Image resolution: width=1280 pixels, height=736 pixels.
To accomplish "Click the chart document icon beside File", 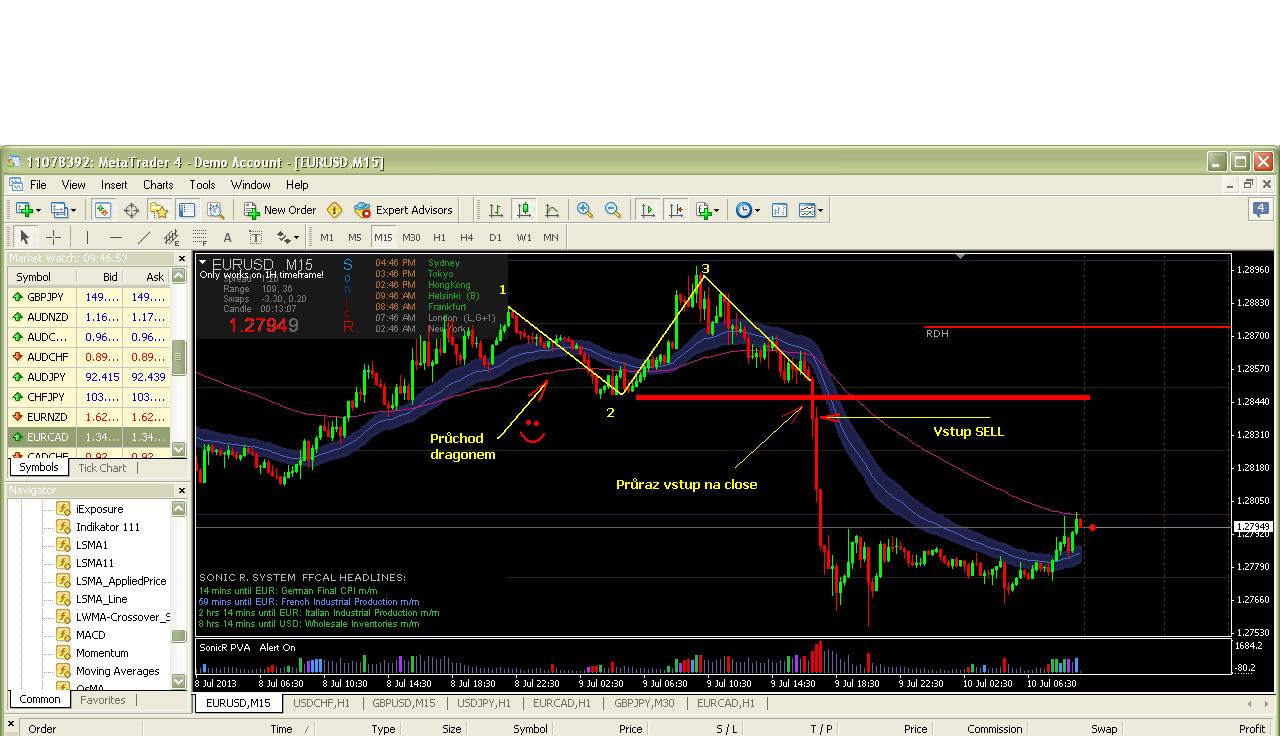I will coord(15,184).
